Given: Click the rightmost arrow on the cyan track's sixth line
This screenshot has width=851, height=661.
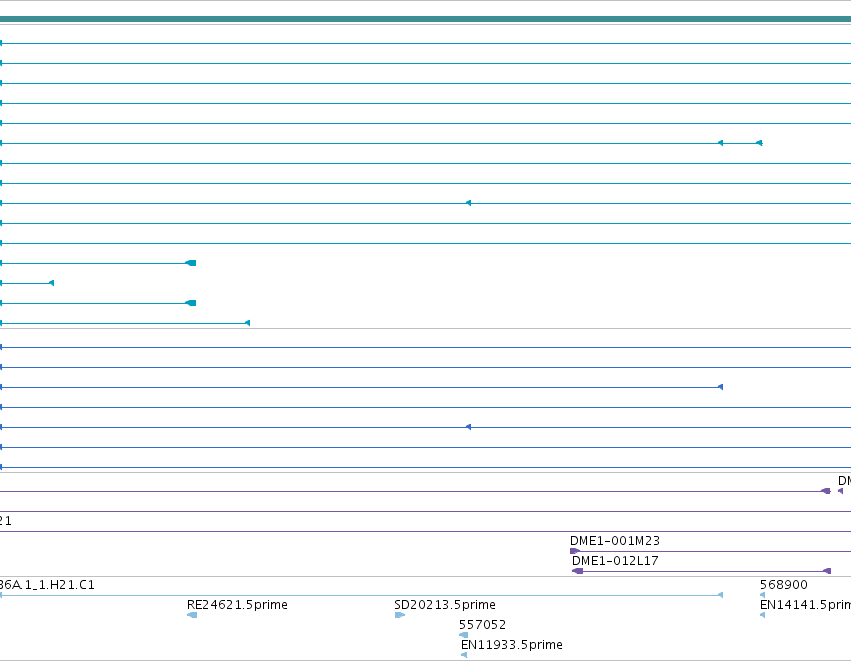Looking at the screenshot, I should (759, 143).
